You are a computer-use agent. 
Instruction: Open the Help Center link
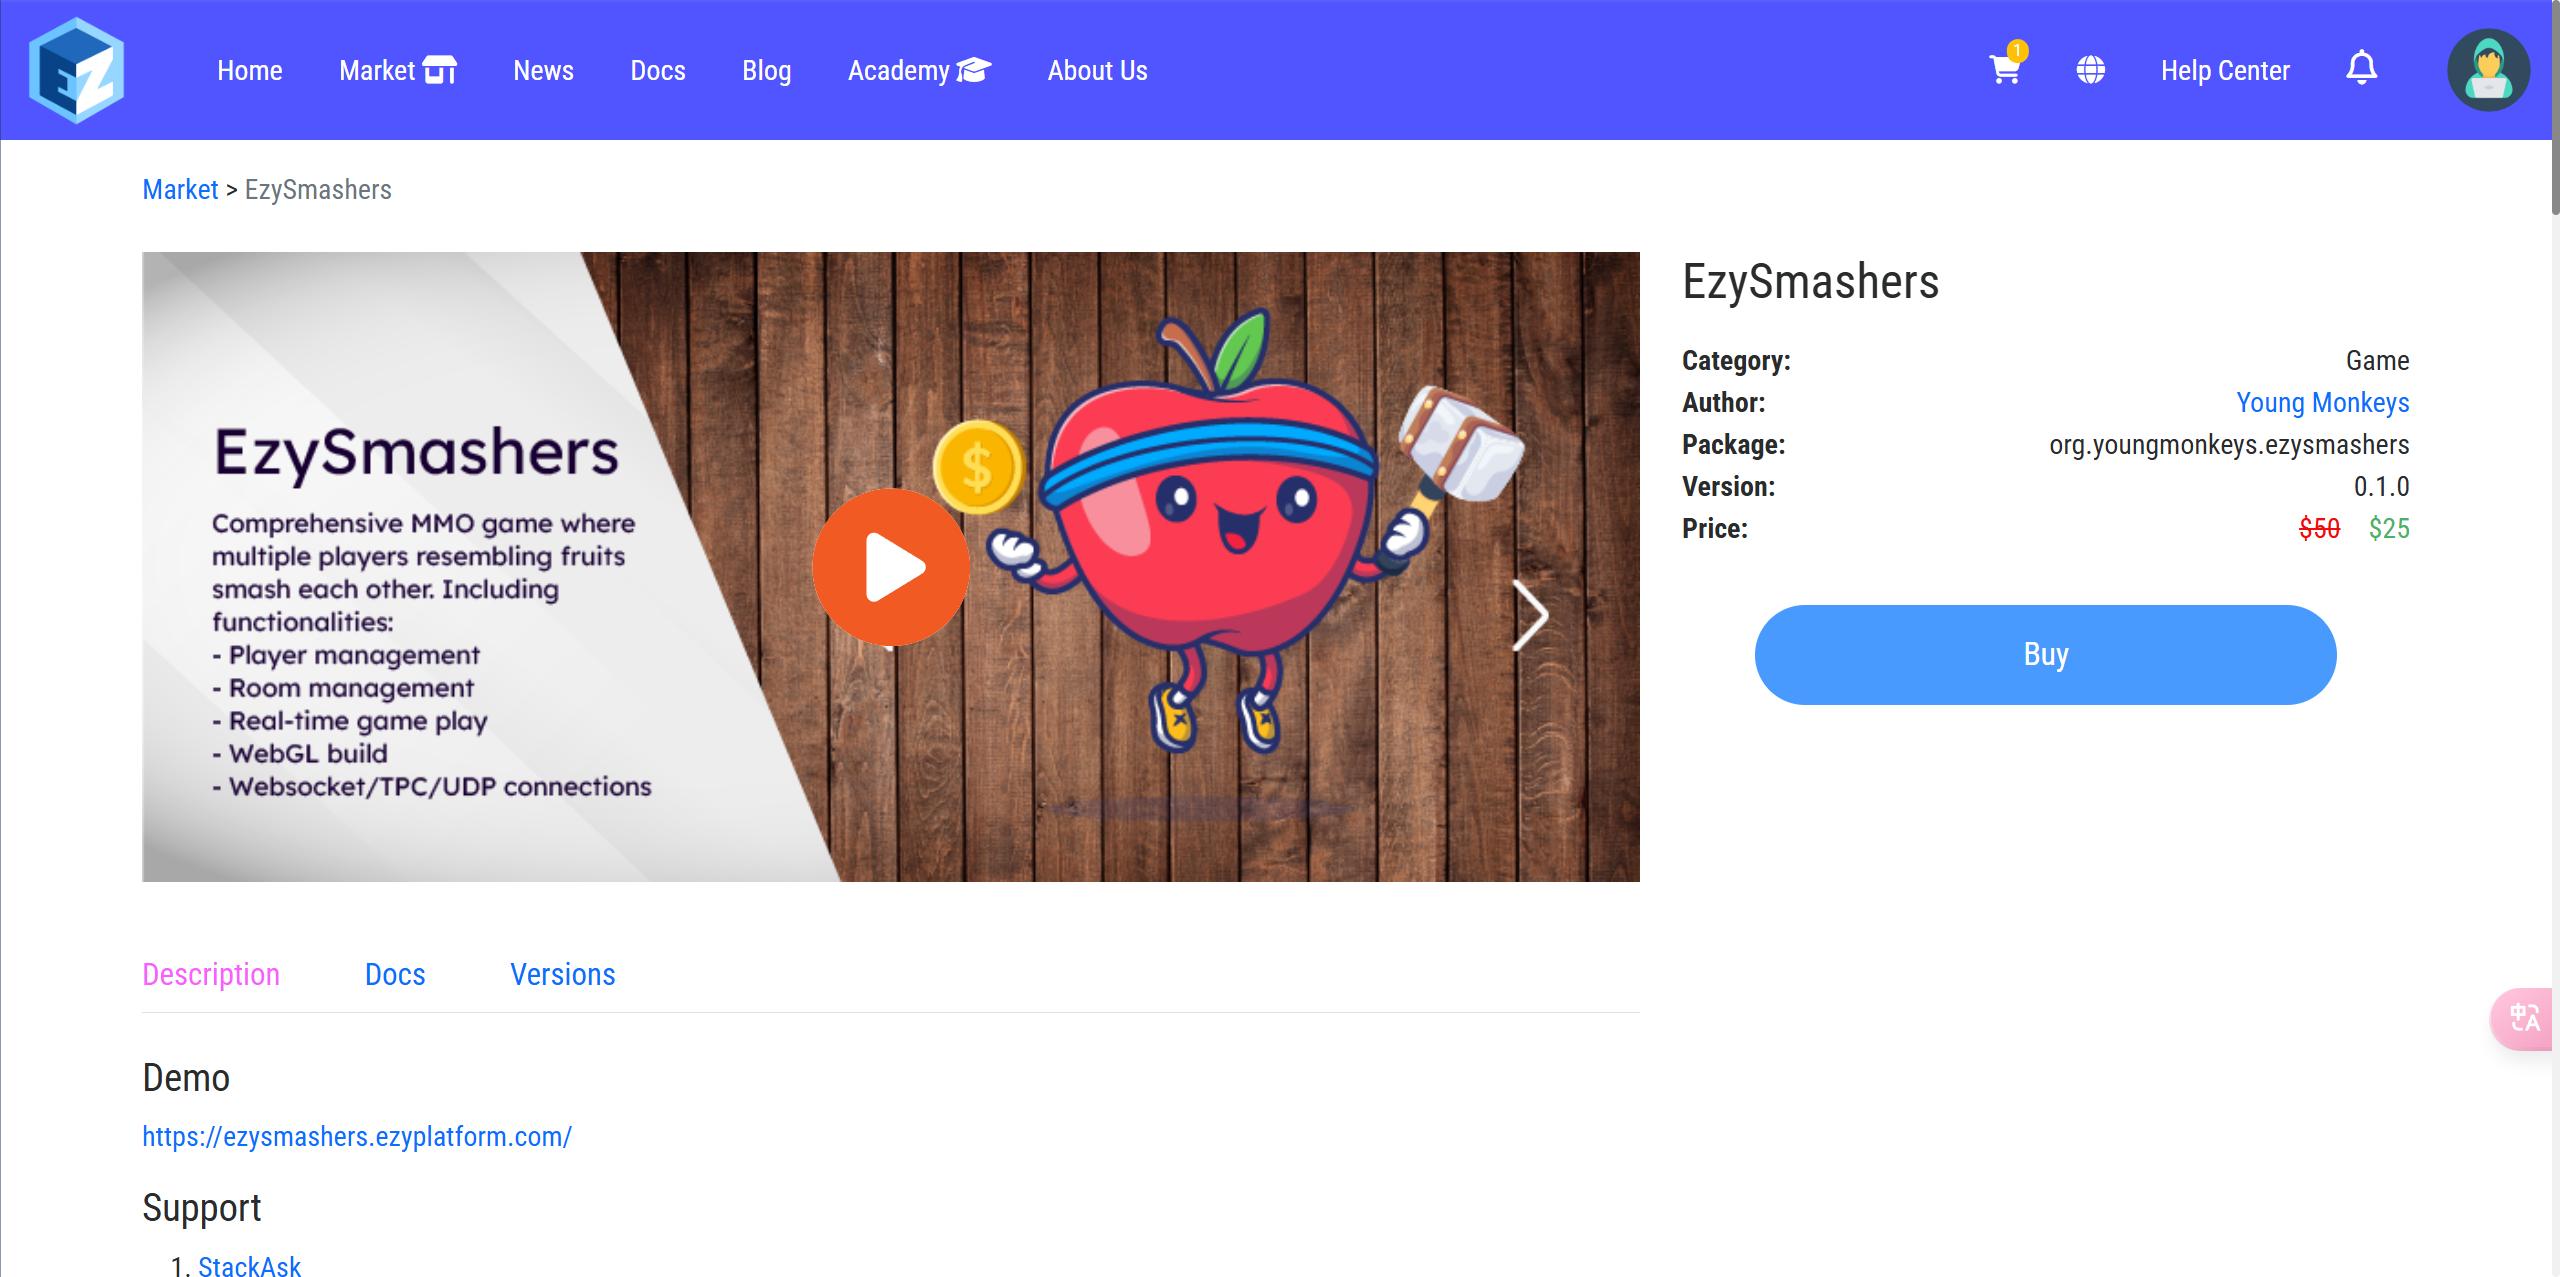click(x=2225, y=71)
